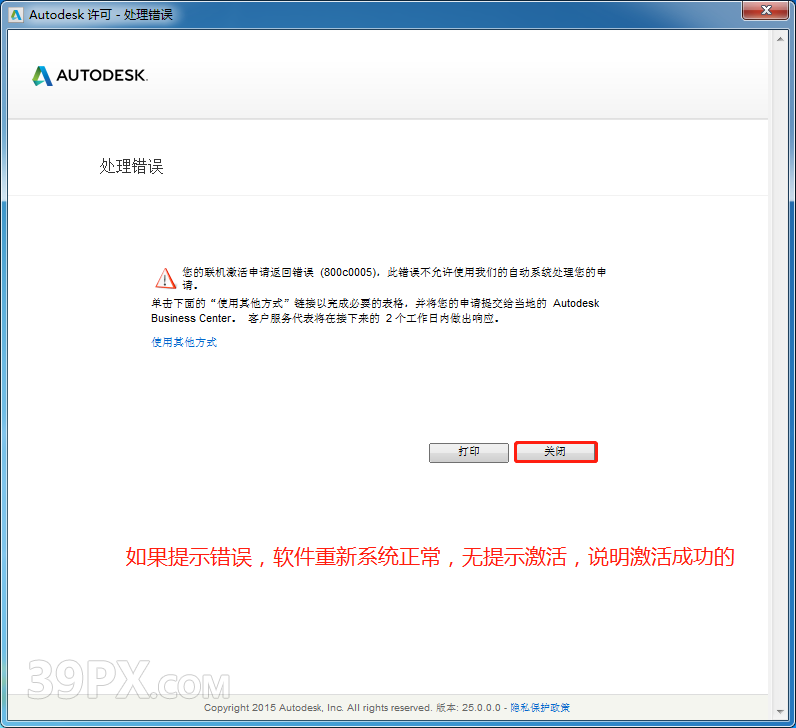Image resolution: width=796 pixels, height=728 pixels.
Task: Click the scrollbar up arrow
Action: click(780, 39)
